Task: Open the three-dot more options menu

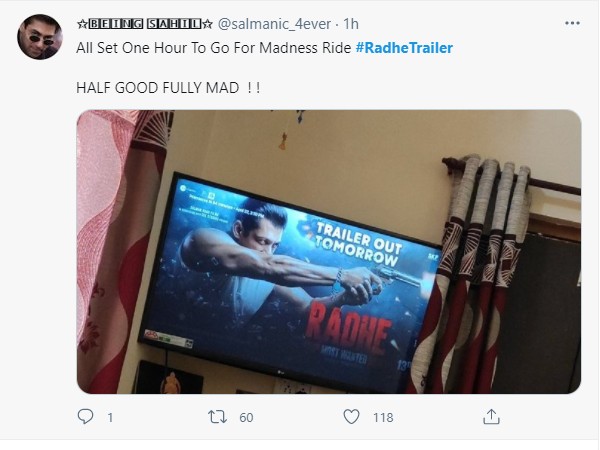Action: [x=572, y=23]
